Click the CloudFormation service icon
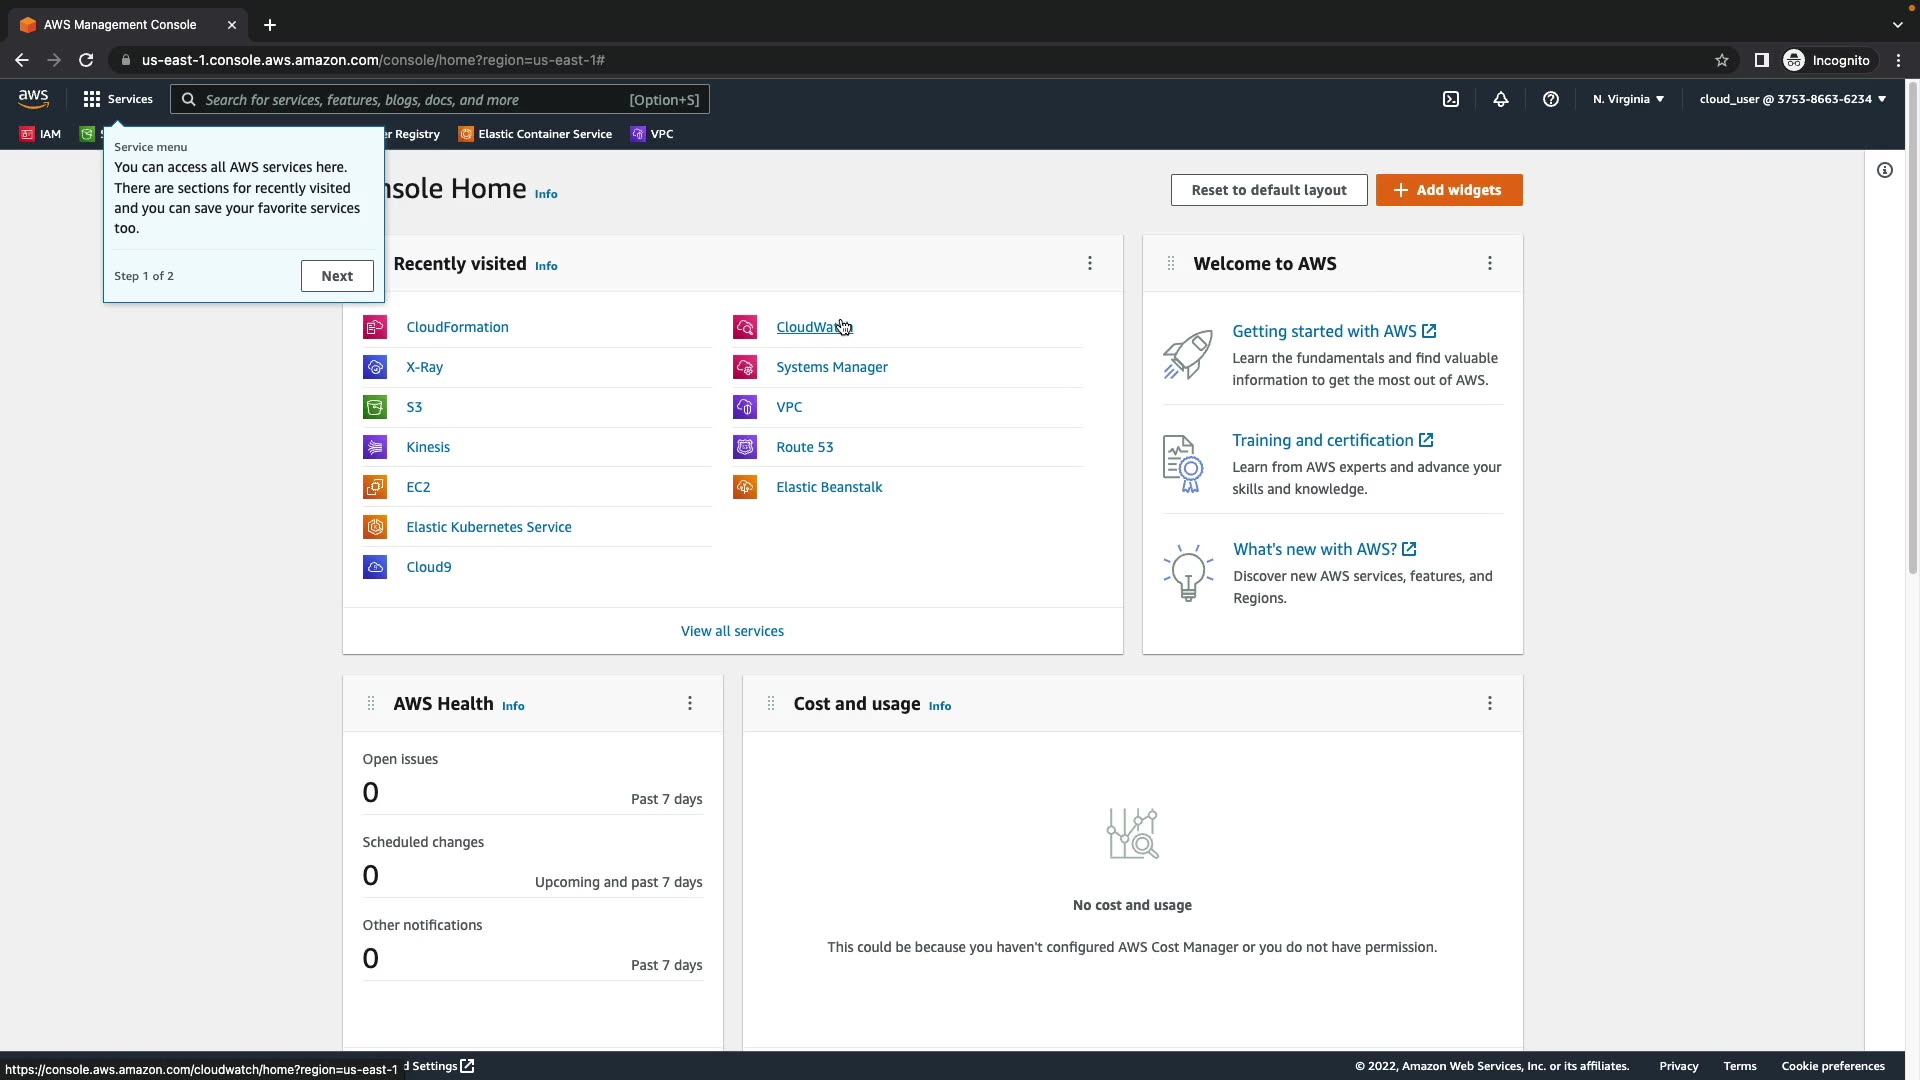 [375, 327]
